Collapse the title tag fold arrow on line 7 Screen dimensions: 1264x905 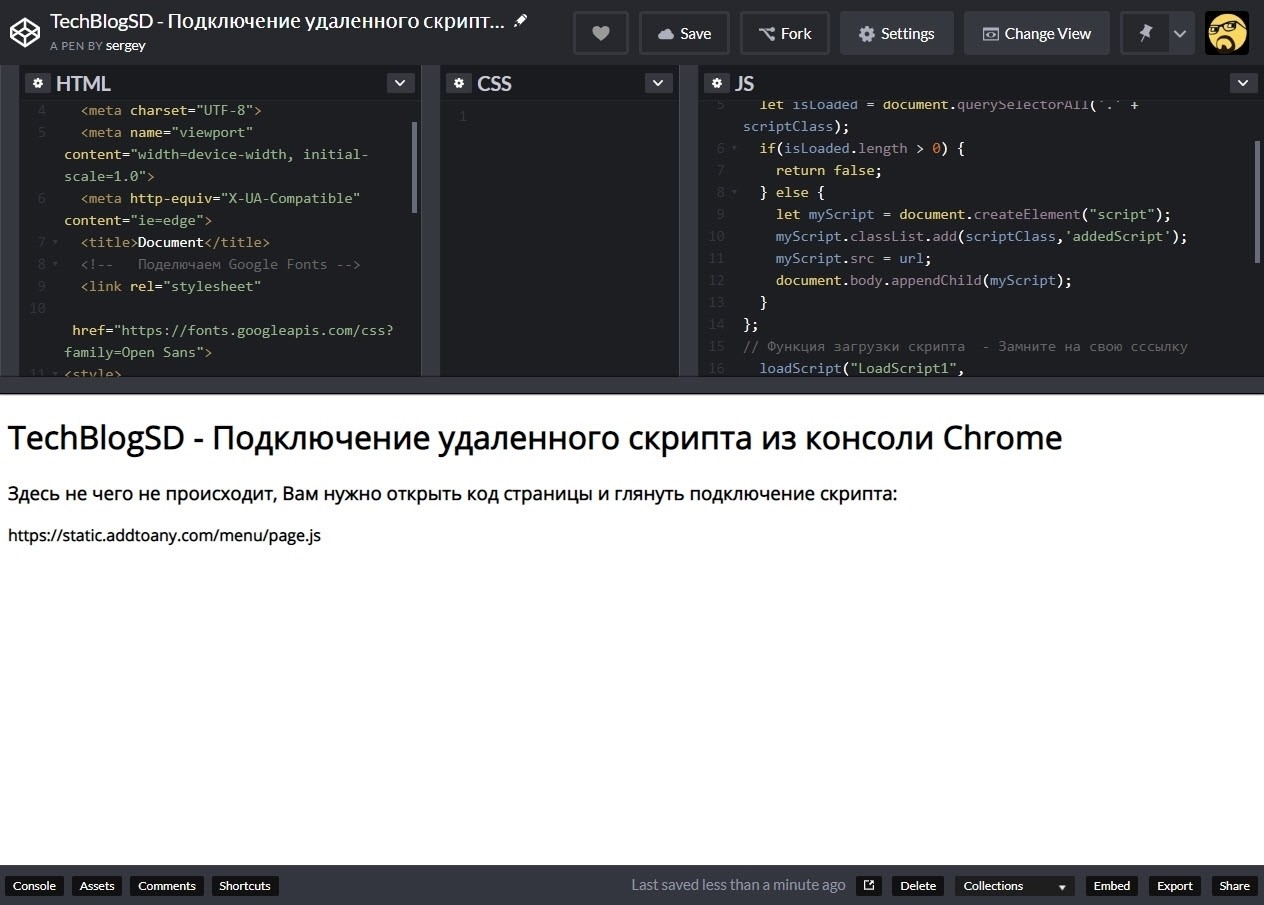[55, 243]
